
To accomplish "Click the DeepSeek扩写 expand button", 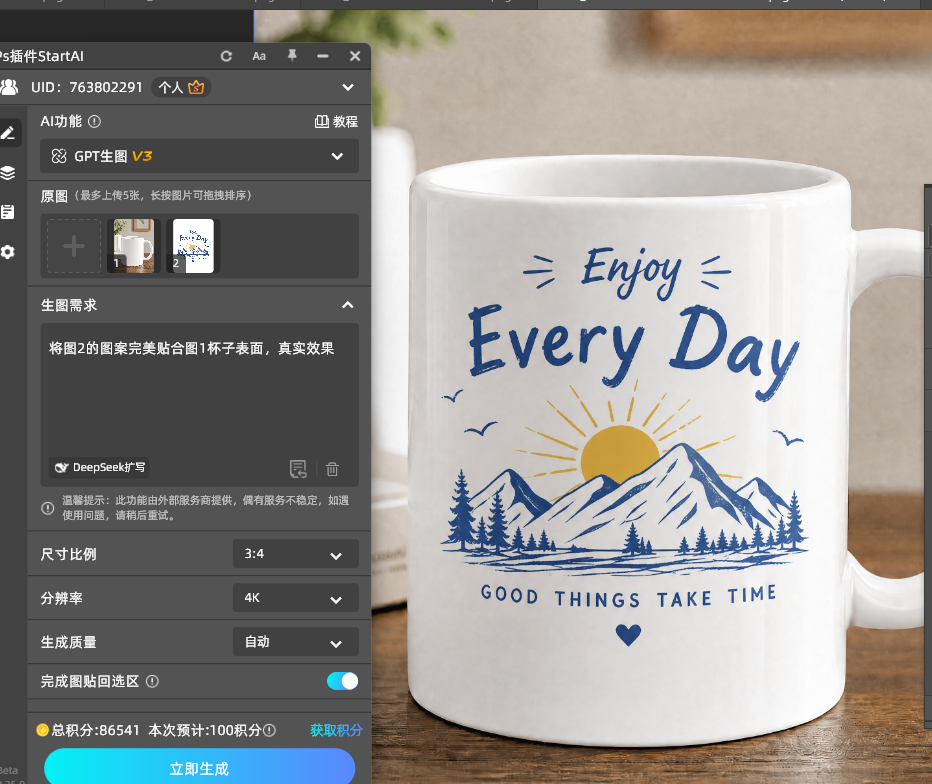I will [99, 468].
